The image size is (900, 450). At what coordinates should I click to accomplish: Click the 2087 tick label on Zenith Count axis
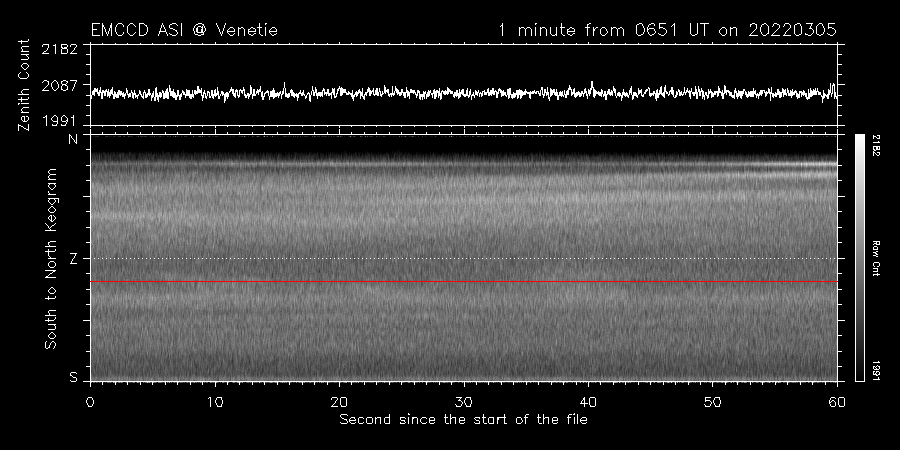(59, 86)
